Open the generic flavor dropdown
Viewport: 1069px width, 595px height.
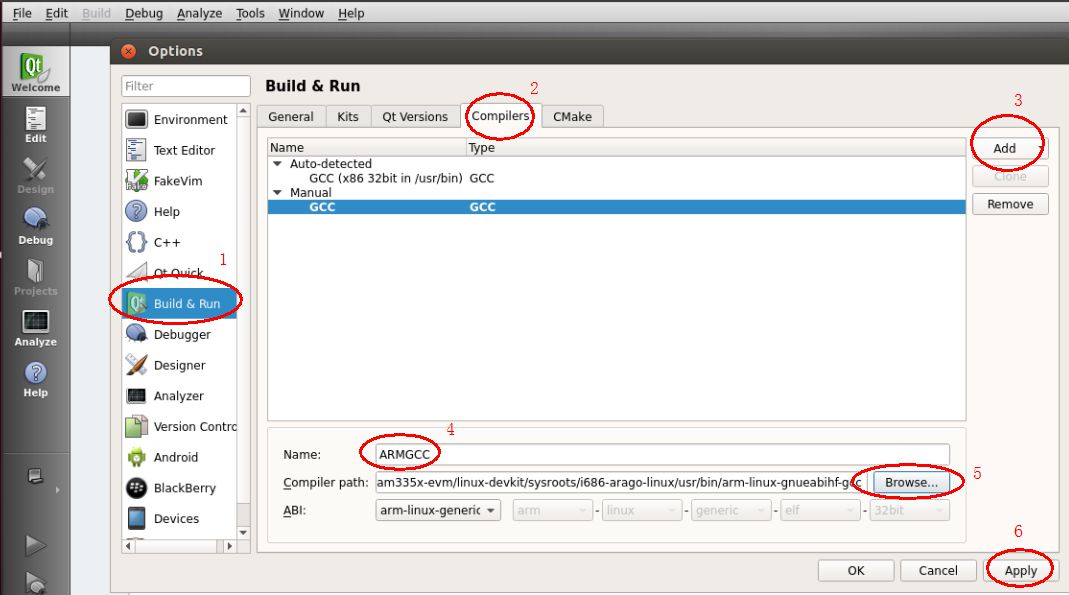(x=731, y=510)
